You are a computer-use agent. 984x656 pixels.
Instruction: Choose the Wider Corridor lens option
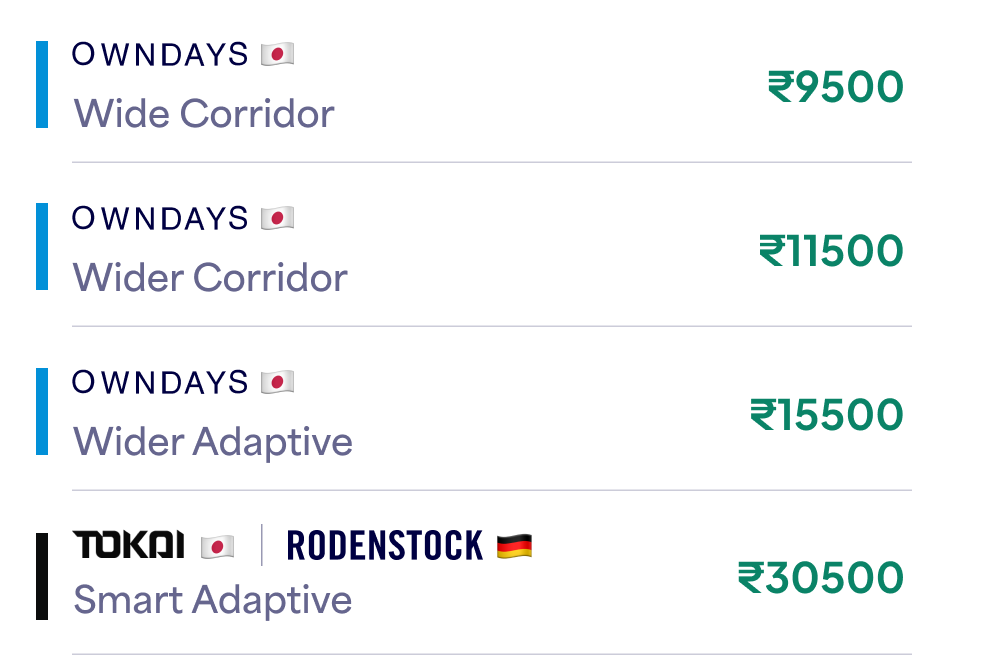pyautogui.click(x=210, y=277)
